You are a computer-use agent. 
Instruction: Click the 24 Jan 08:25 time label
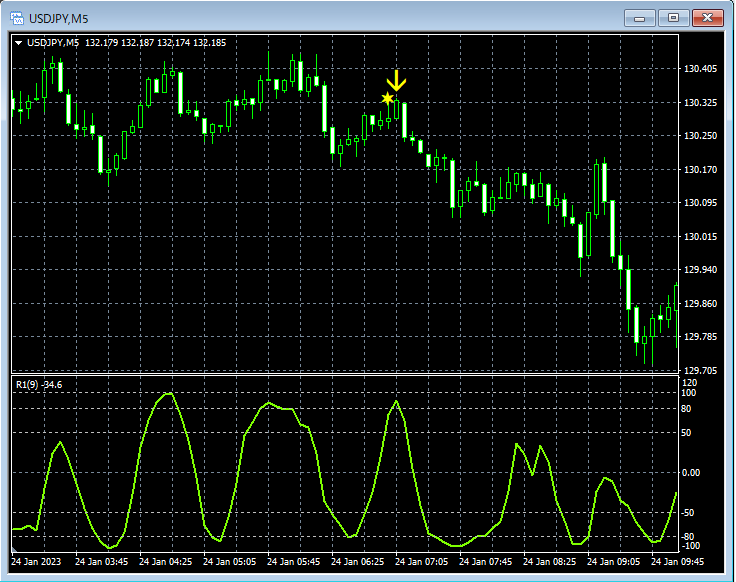tap(550, 562)
